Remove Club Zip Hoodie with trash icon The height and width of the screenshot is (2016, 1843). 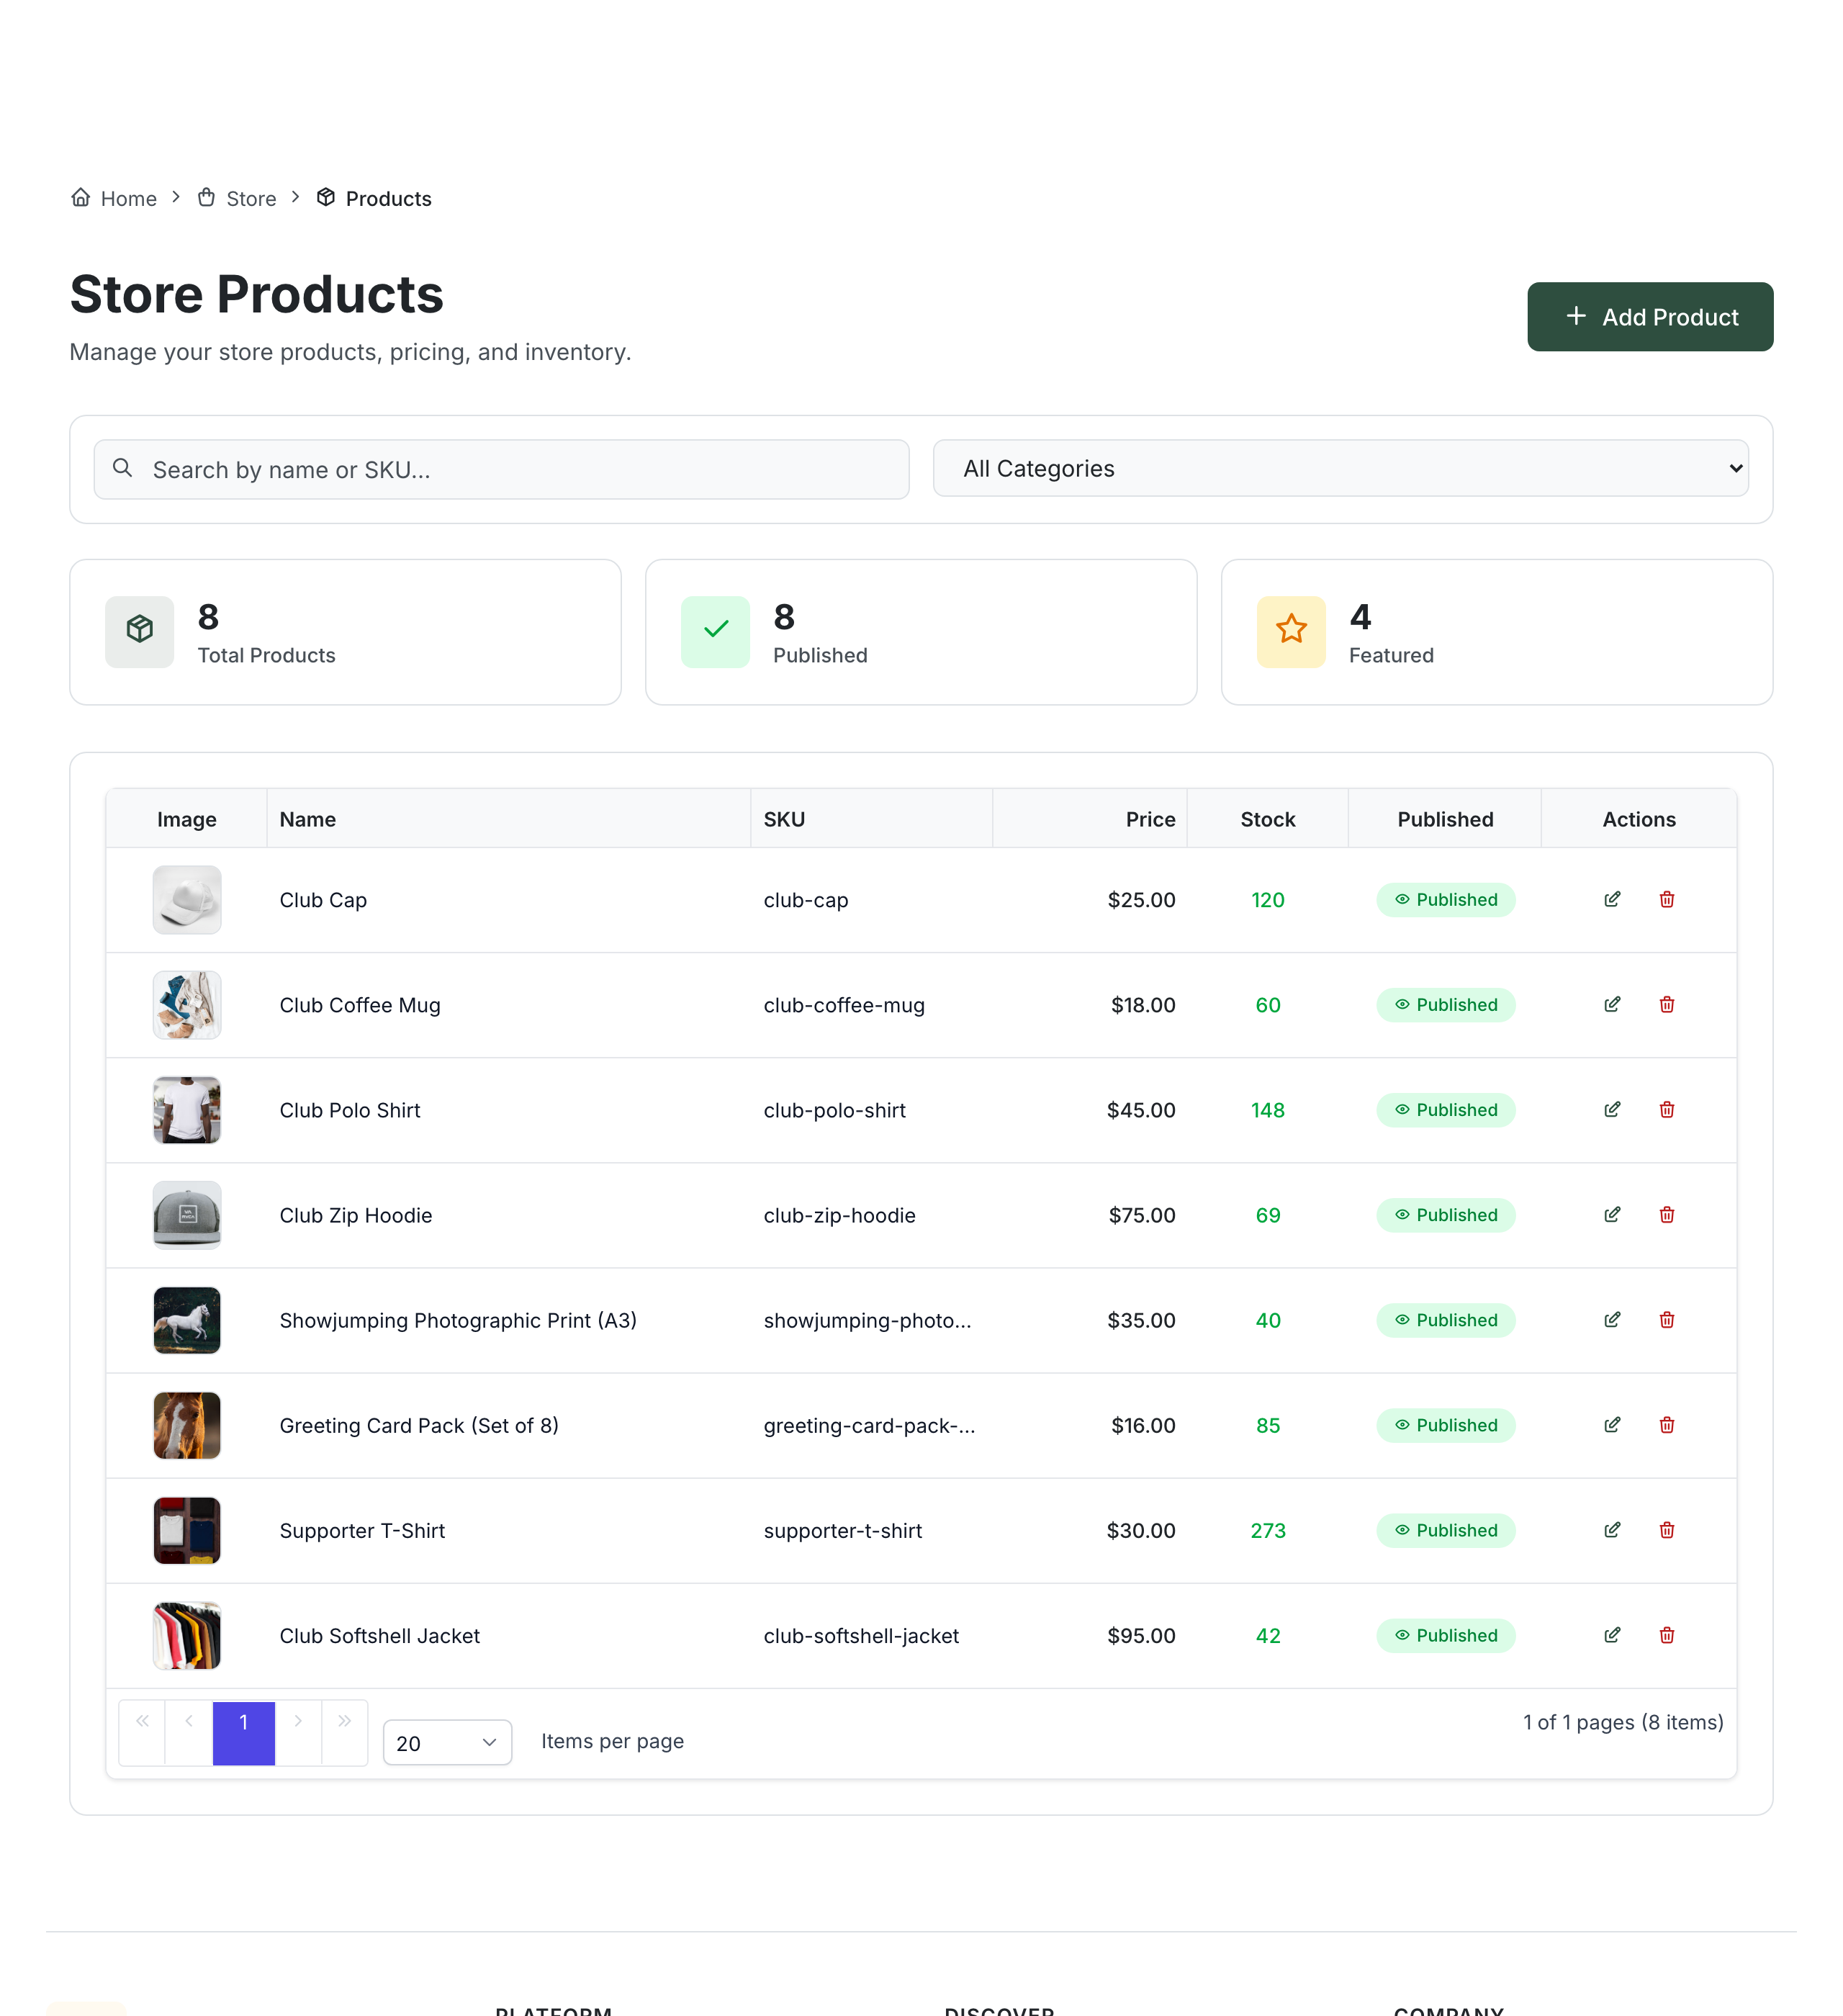[x=1666, y=1214]
